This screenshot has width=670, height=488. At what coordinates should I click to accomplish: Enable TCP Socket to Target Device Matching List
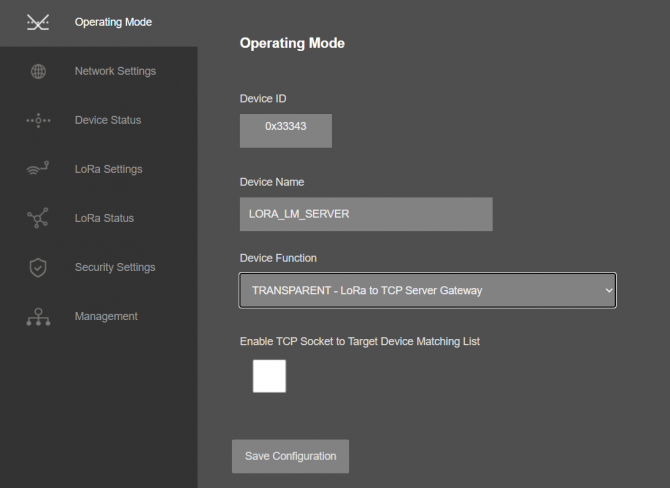tap(269, 376)
